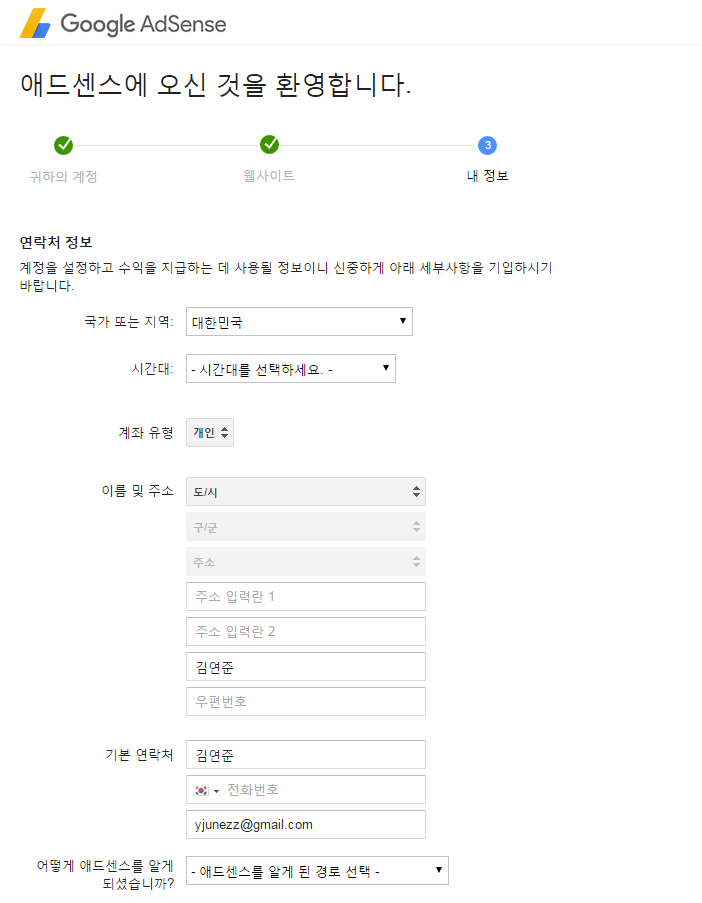Open the 계좌 유형 dropdown set to 개인
Viewport: 702px width, 903px height.
[x=210, y=432]
